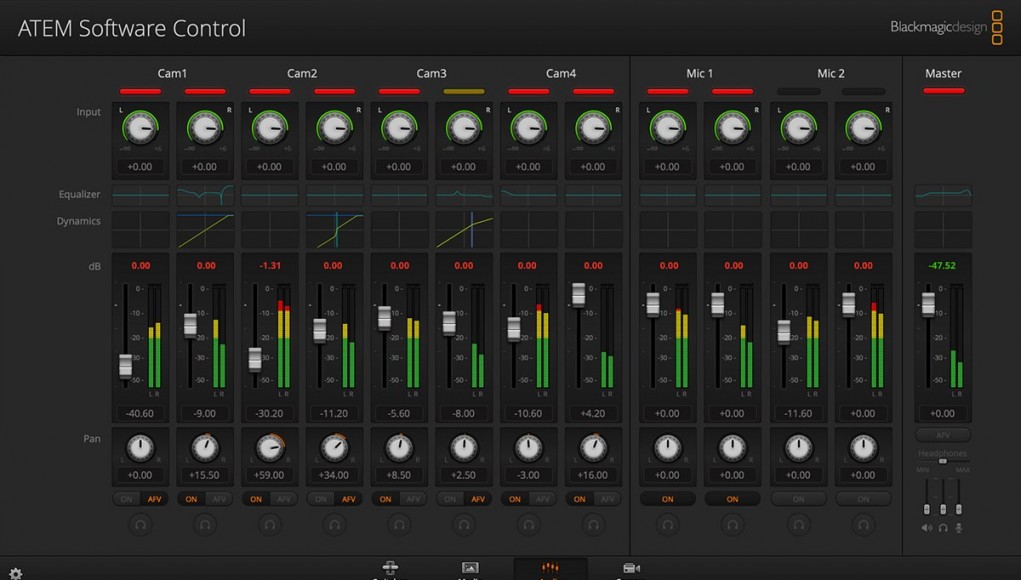This screenshot has width=1021, height=580.
Task: Click the -30.20 fader level field
Action: pos(270,413)
